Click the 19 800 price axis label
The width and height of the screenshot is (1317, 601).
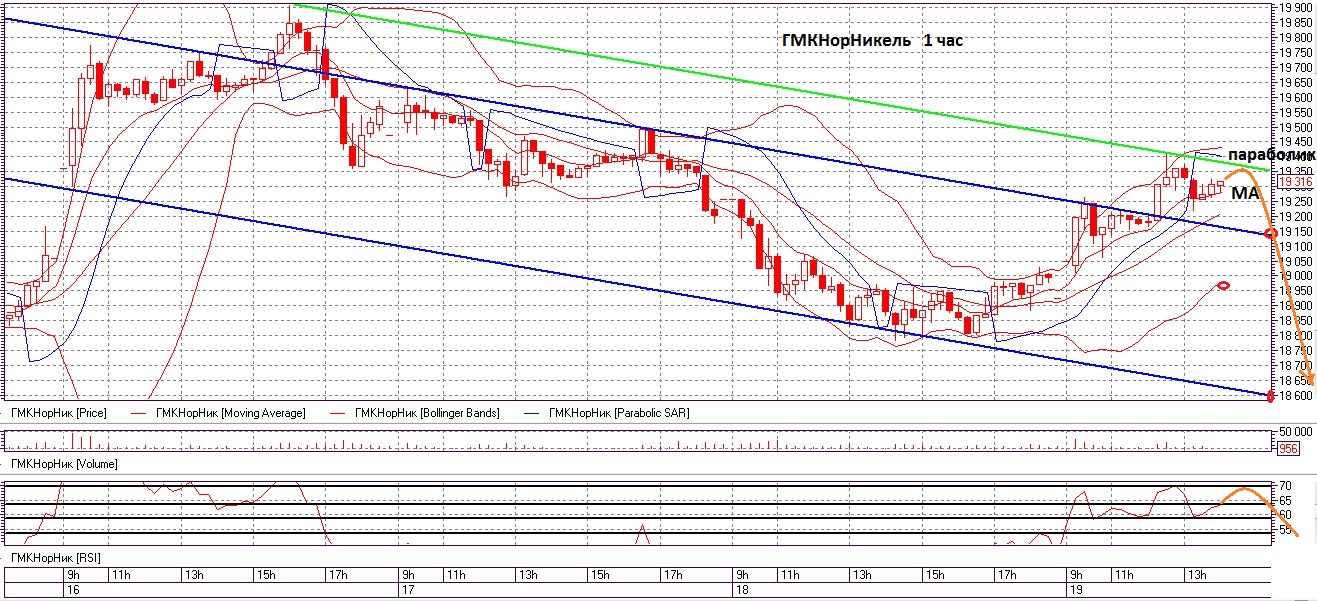(x=1296, y=38)
